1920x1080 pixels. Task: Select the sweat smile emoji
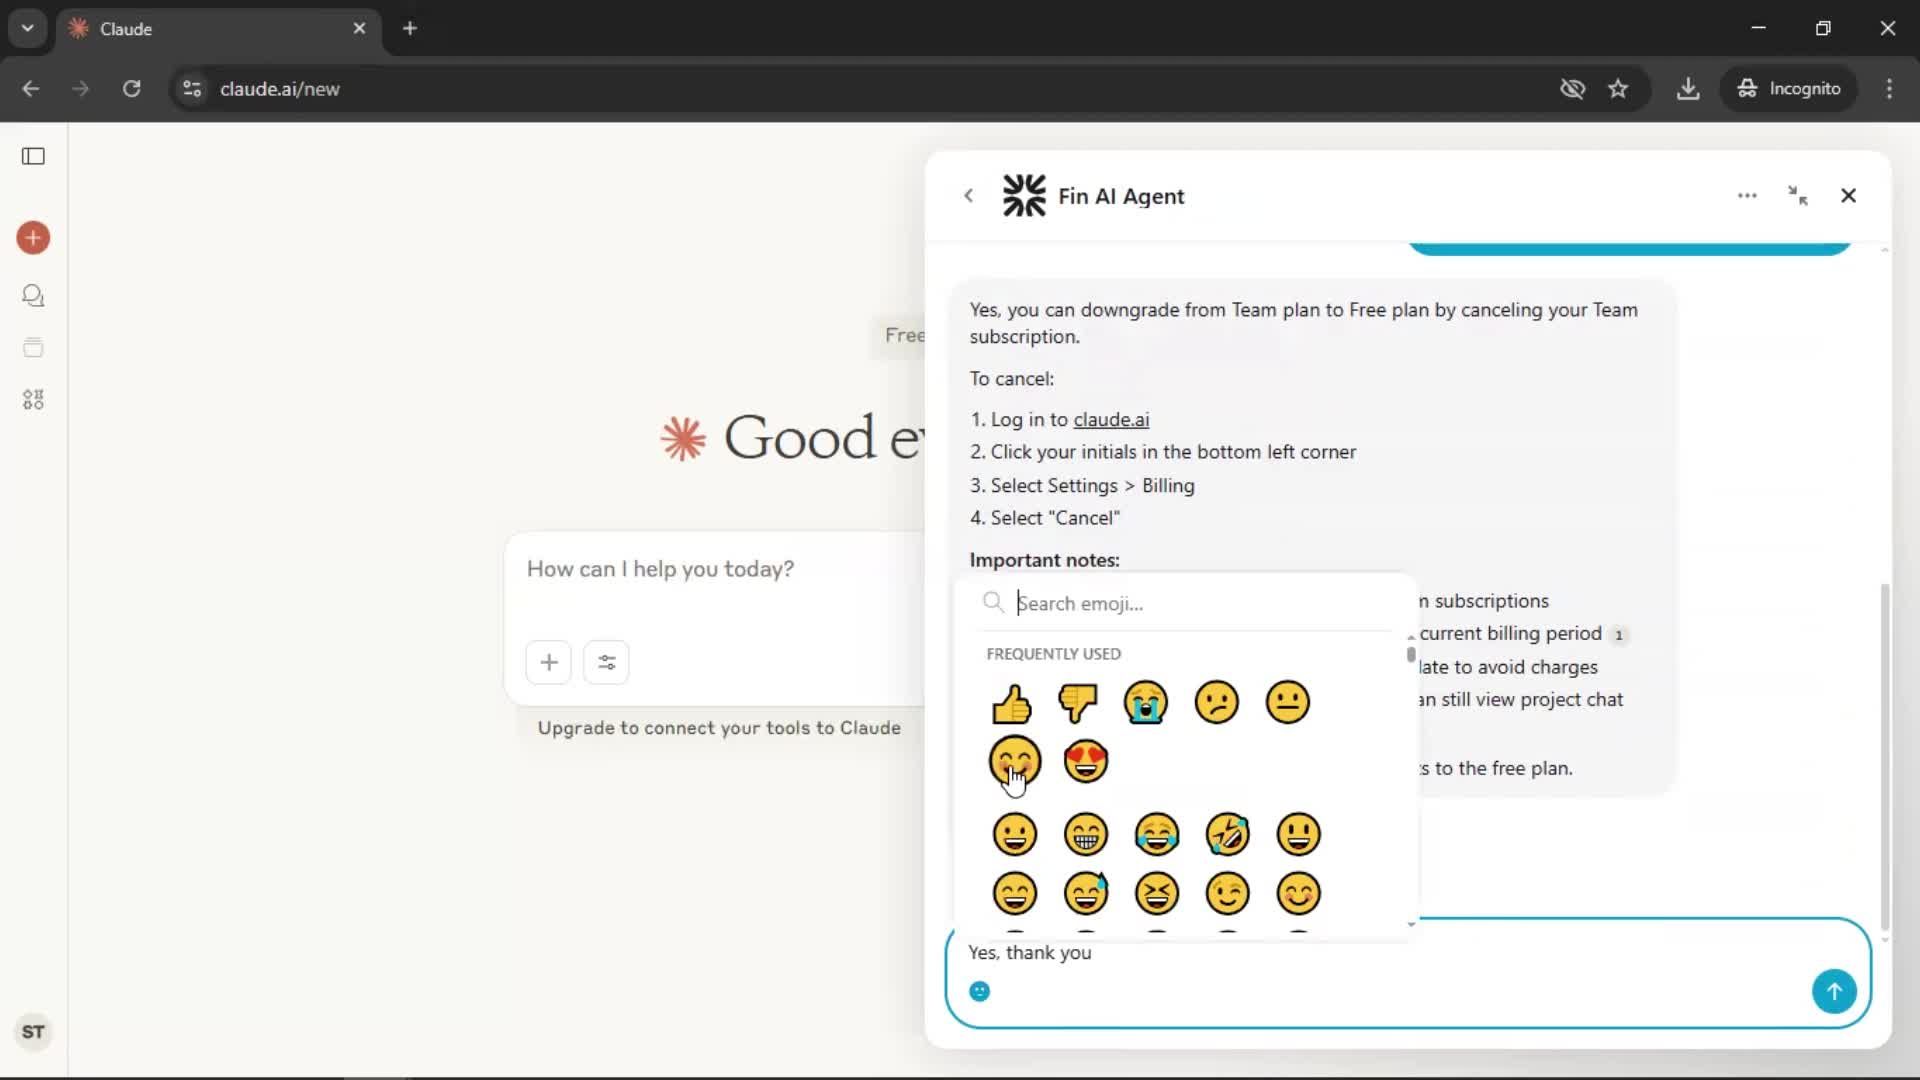(x=1086, y=893)
